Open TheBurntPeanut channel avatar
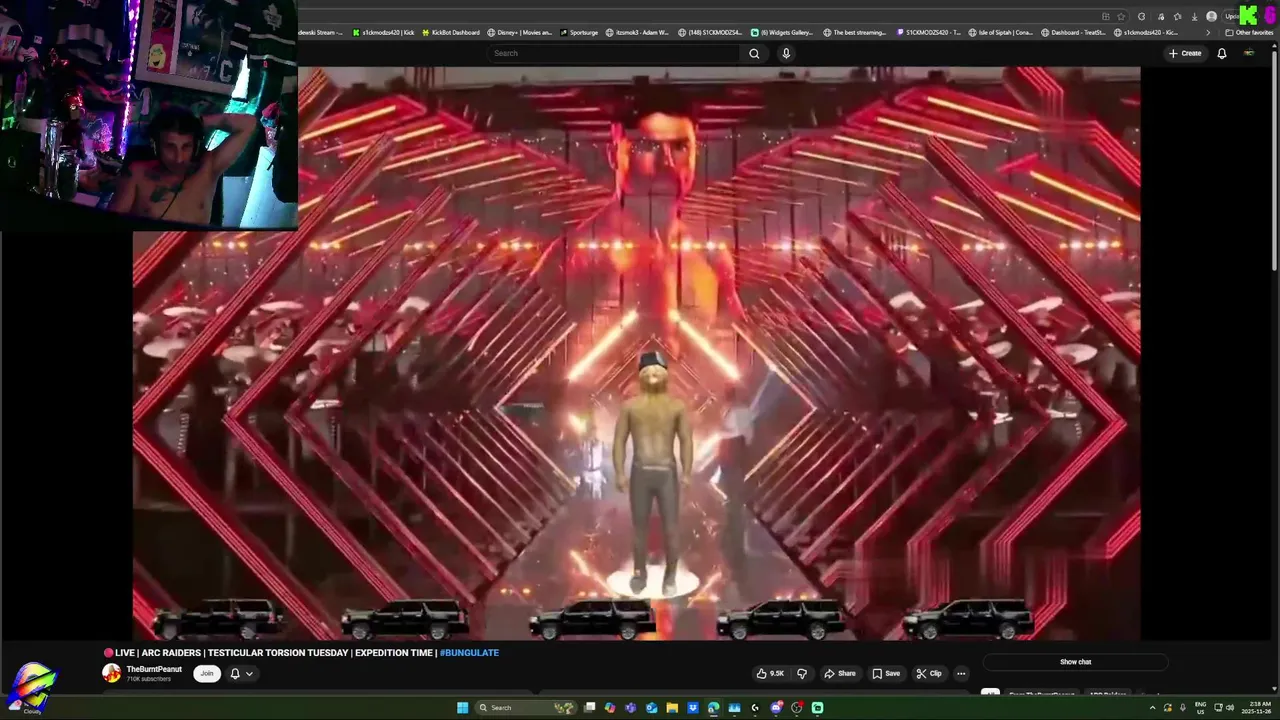 coord(112,673)
